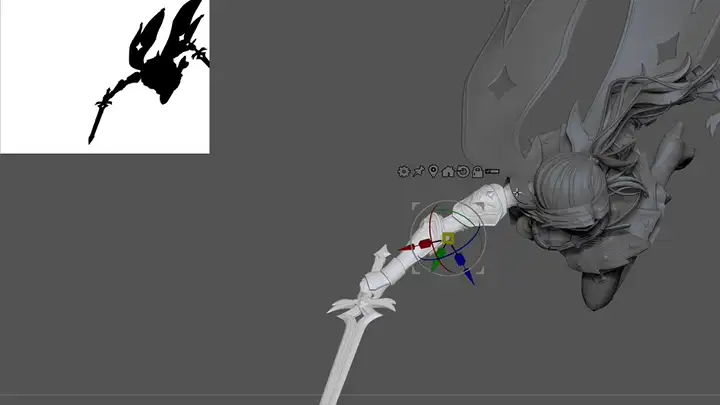Image resolution: width=720 pixels, height=405 pixels.
Task: Click the Reset Mesh Orientation circular arrow
Action: [x=463, y=172]
